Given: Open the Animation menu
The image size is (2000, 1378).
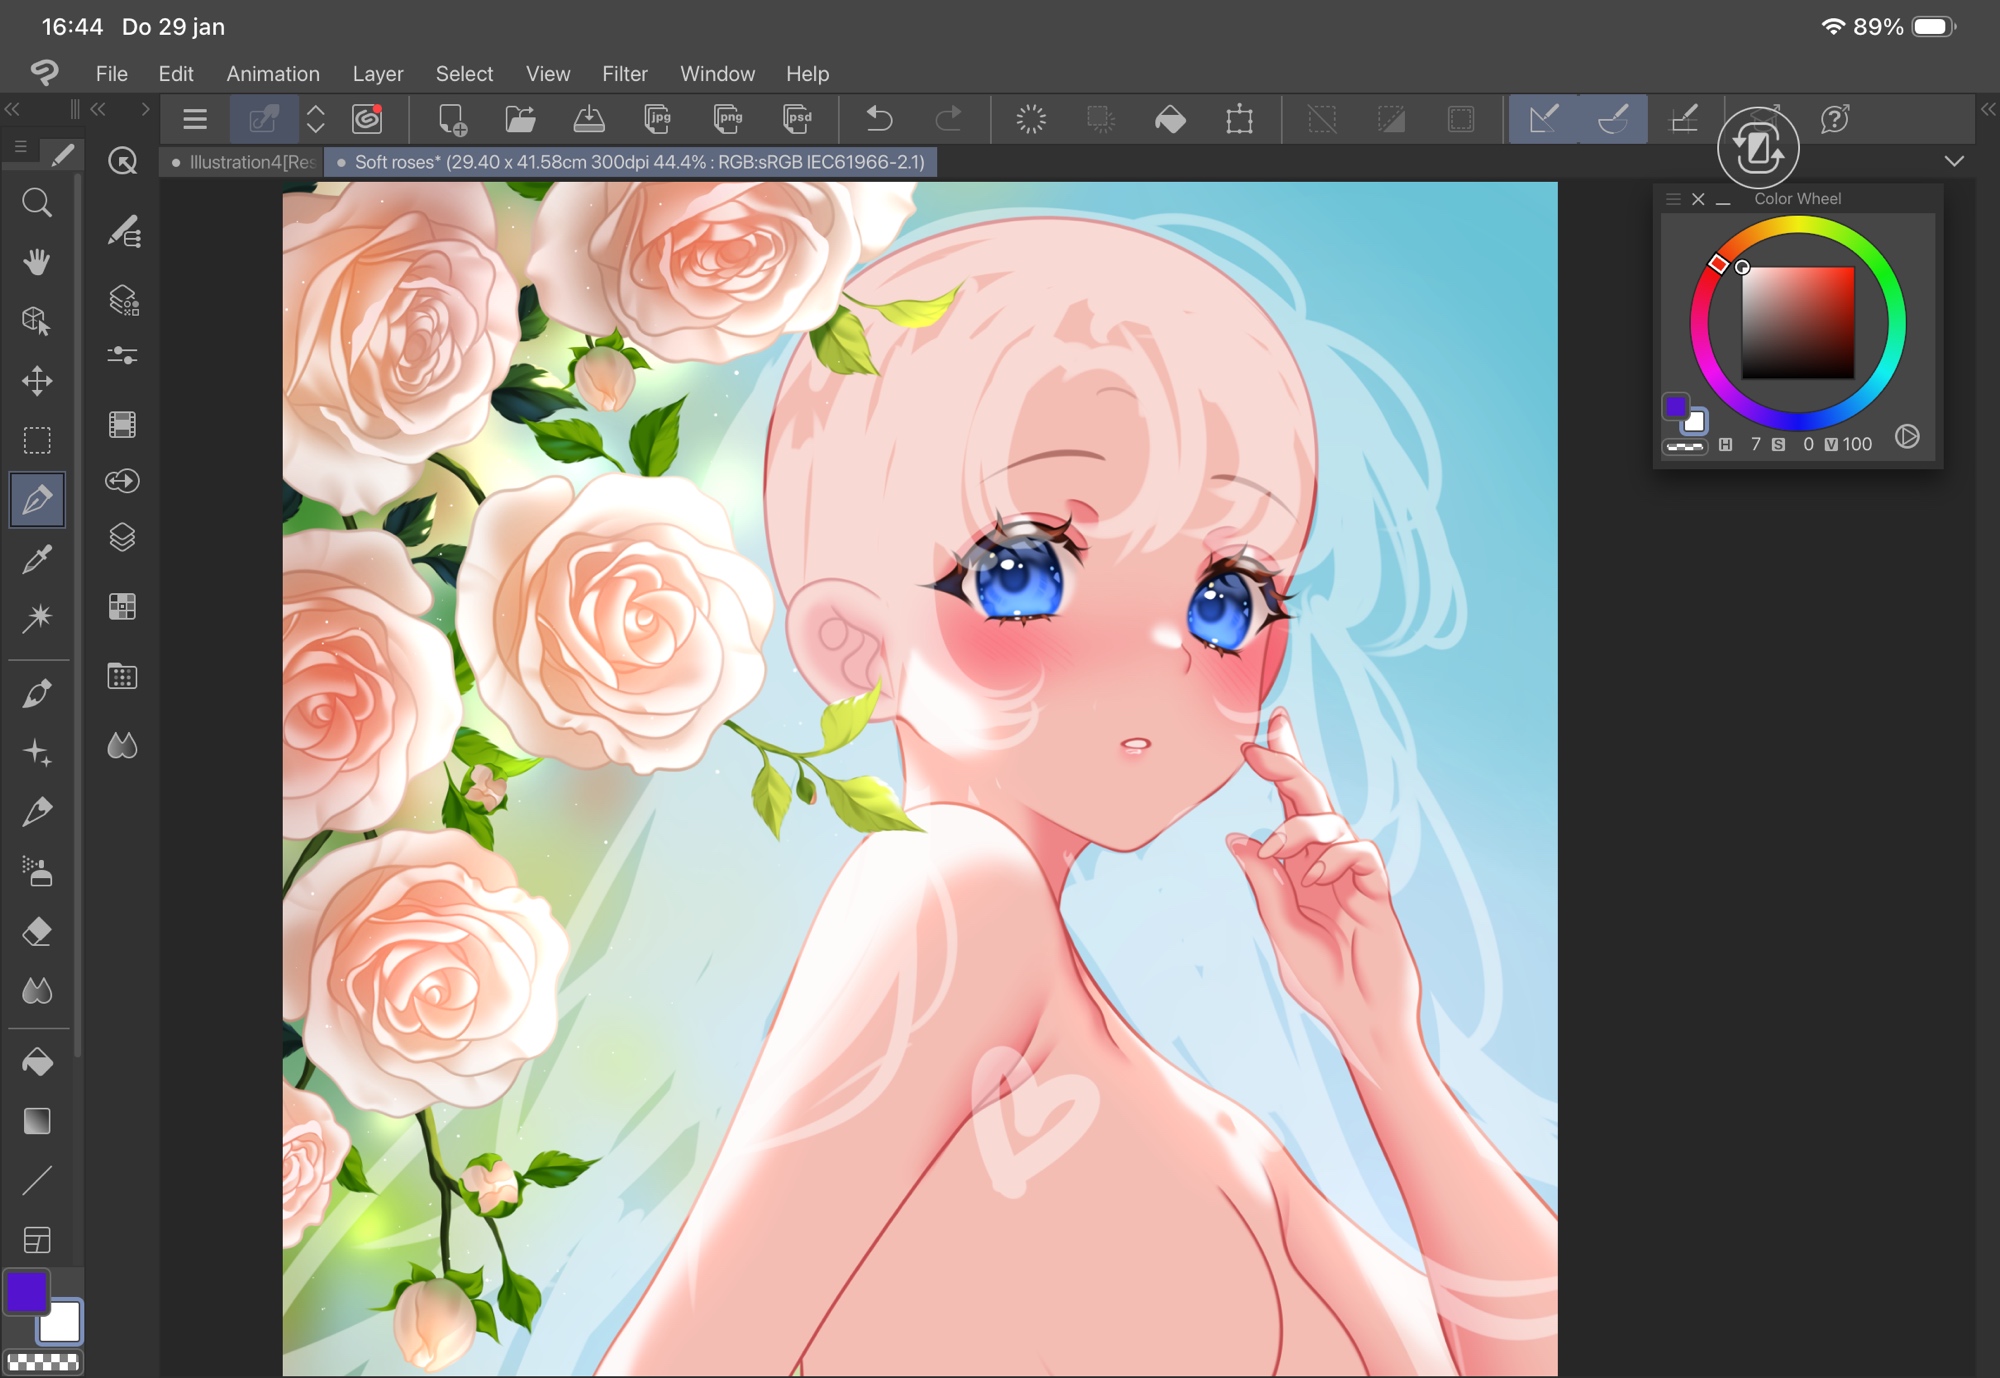Looking at the screenshot, I should click(273, 74).
